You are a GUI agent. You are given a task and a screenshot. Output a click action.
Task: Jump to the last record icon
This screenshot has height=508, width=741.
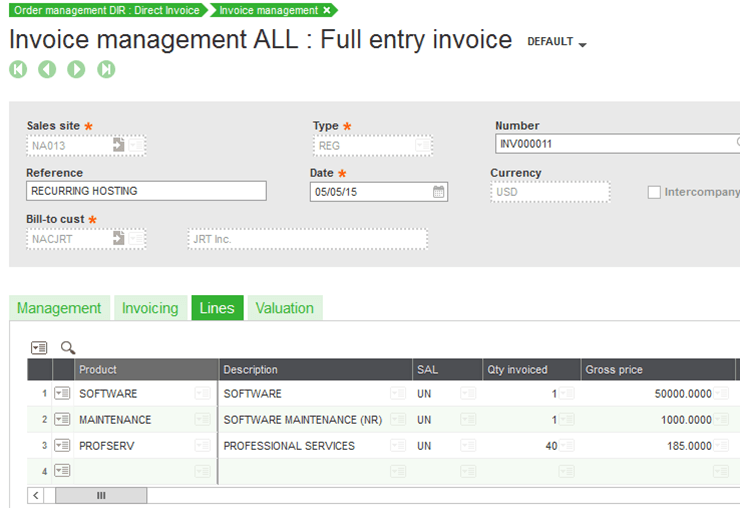[x=106, y=69]
